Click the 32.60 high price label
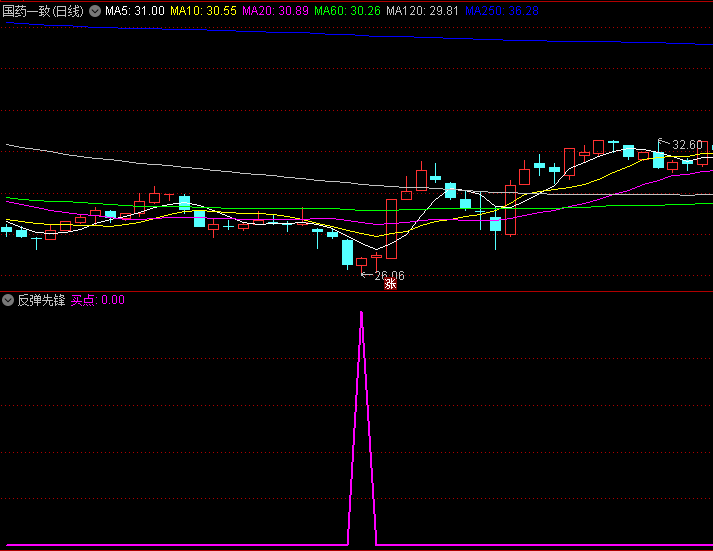713x551 pixels. click(x=687, y=145)
